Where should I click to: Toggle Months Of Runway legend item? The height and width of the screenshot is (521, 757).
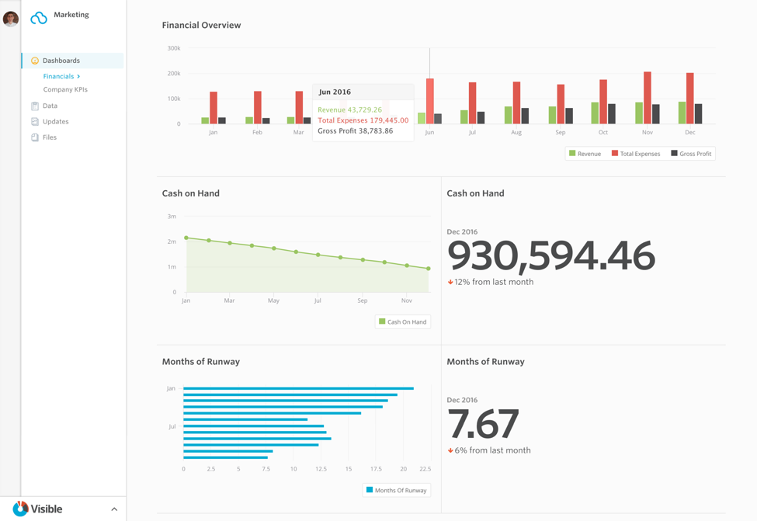(396, 490)
